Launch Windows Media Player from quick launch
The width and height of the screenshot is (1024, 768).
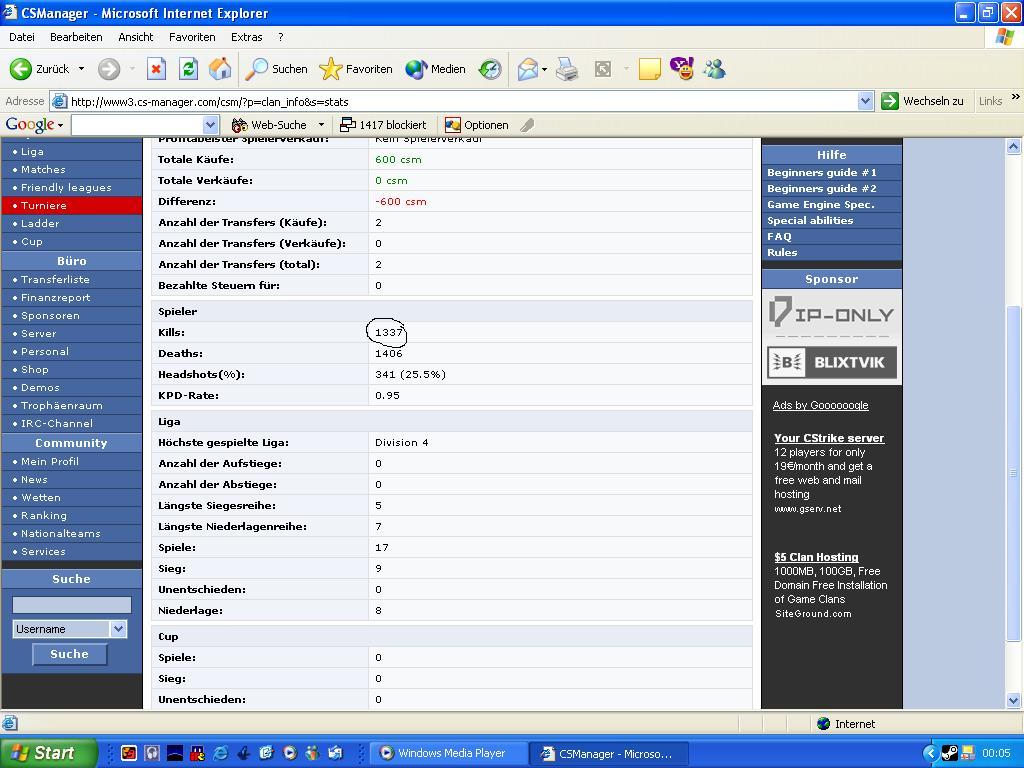[289, 754]
